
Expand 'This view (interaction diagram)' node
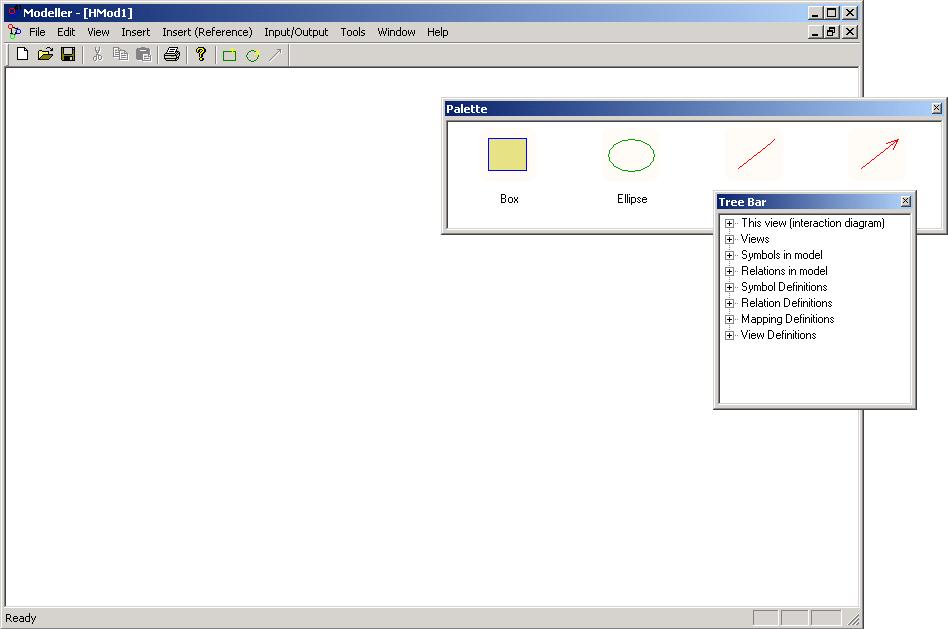pyautogui.click(x=729, y=223)
